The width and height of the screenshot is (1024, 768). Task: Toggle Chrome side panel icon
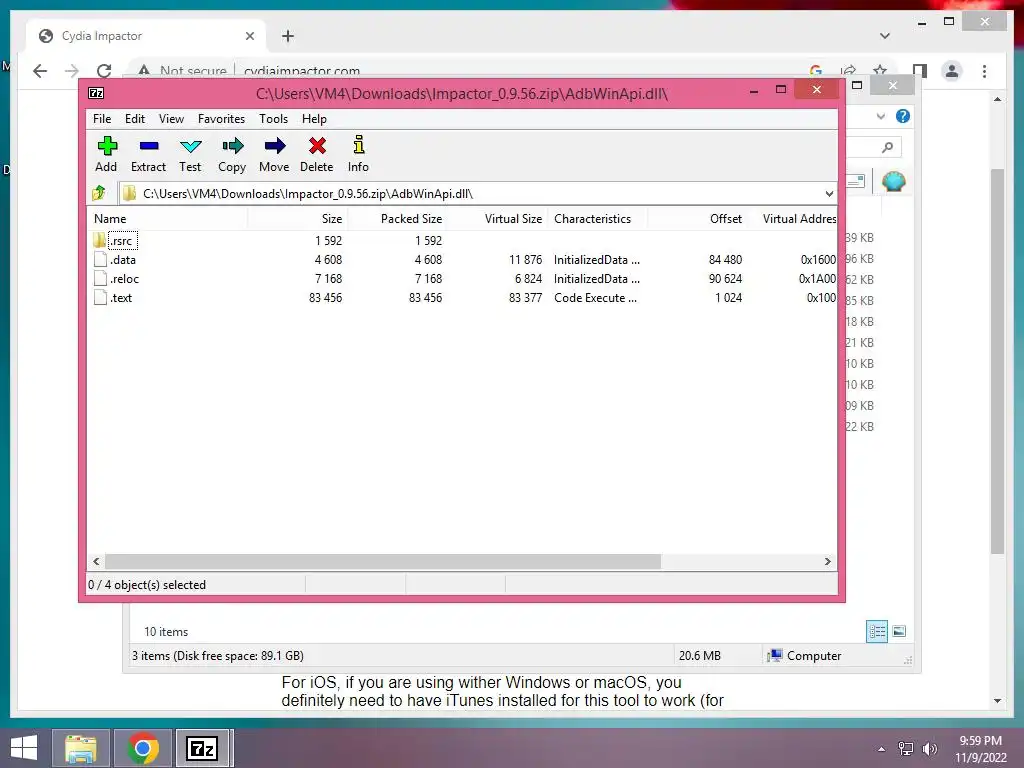click(920, 71)
